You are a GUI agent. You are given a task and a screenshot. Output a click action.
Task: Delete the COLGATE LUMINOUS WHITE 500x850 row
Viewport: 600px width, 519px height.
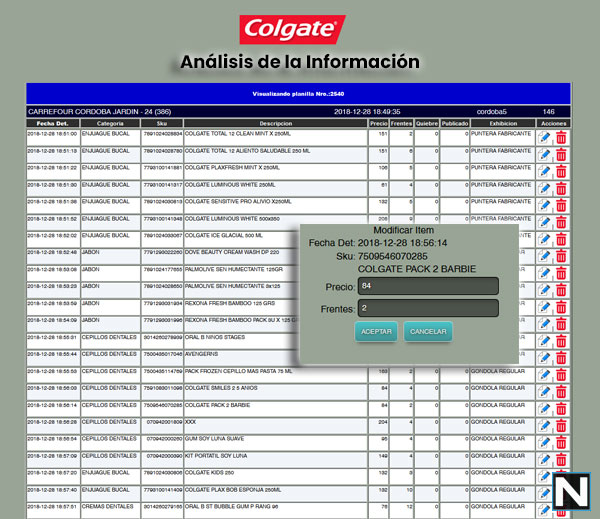[561, 222]
